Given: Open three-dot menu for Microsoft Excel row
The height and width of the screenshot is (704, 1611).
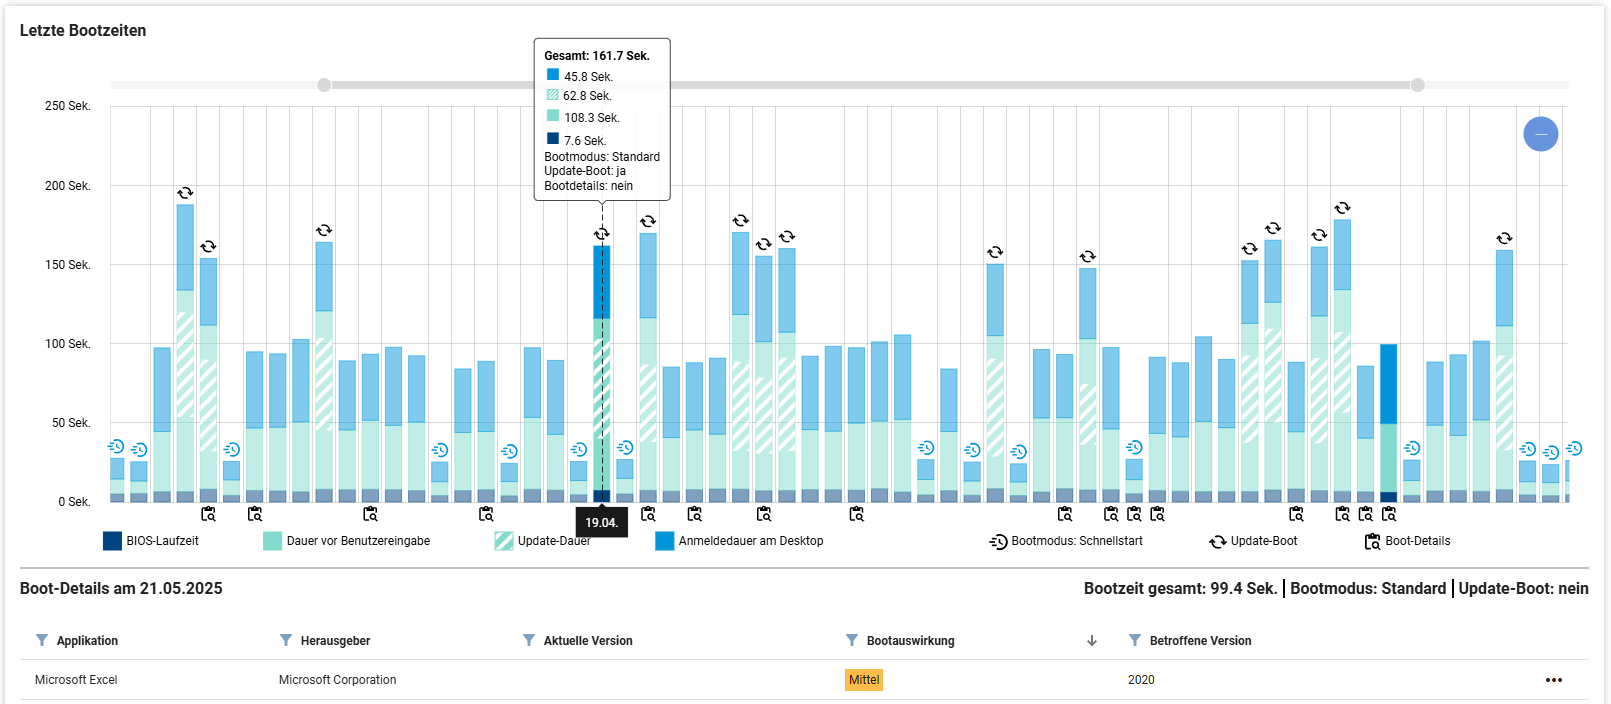Looking at the screenshot, I should [x=1553, y=680].
